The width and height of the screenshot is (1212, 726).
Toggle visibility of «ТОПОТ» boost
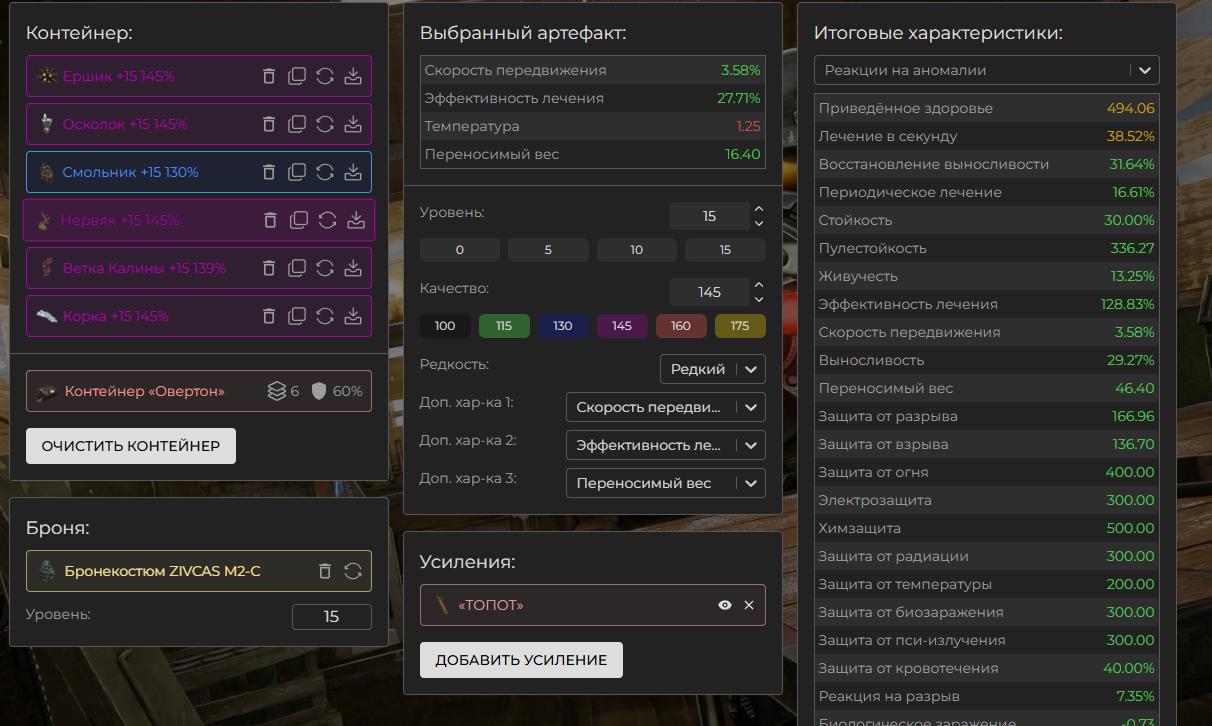point(725,605)
